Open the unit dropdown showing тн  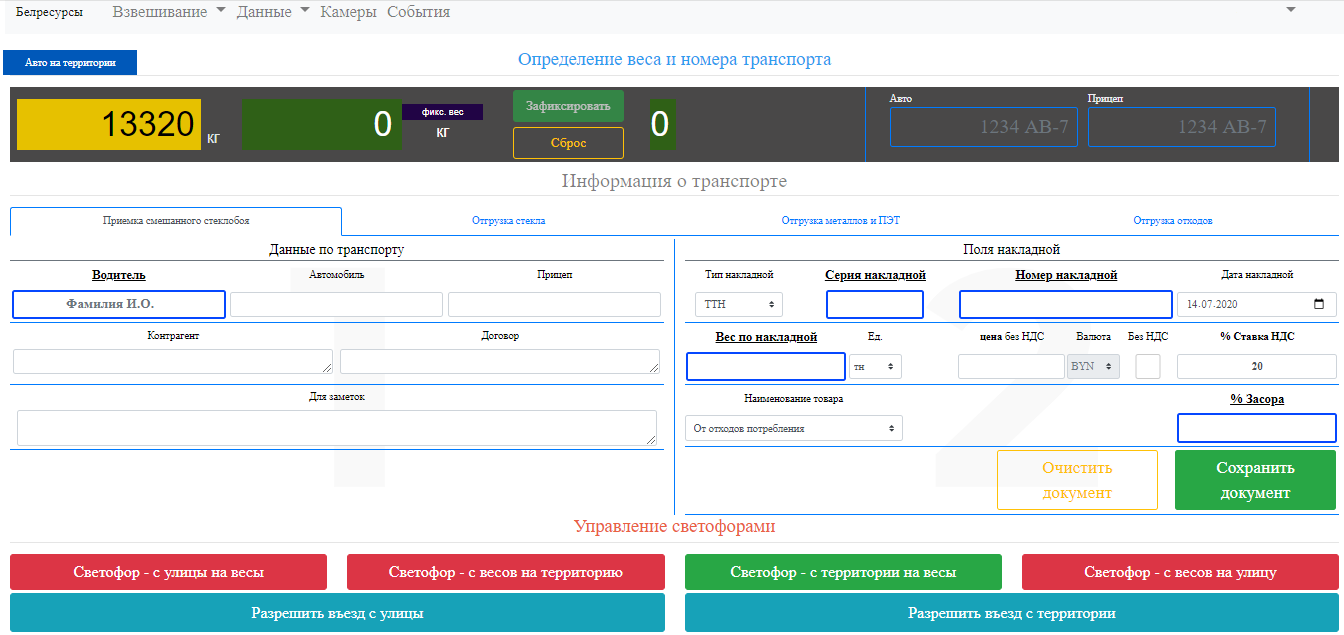click(875, 367)
